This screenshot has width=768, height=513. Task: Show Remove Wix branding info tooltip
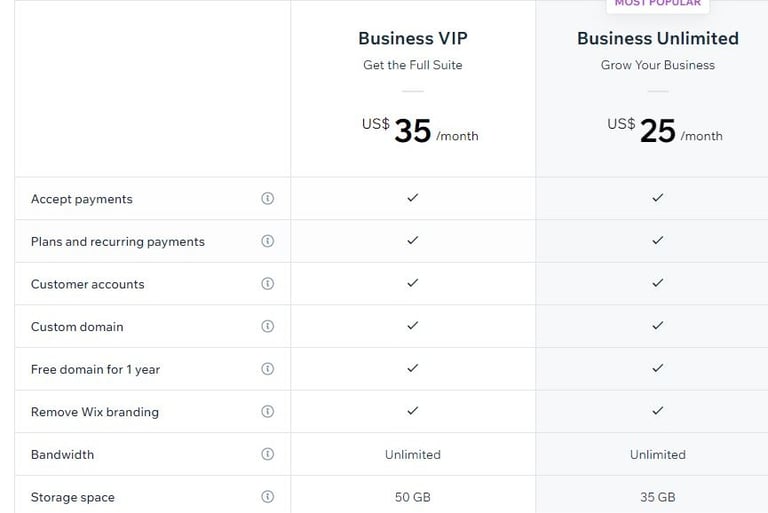(267, 411)
